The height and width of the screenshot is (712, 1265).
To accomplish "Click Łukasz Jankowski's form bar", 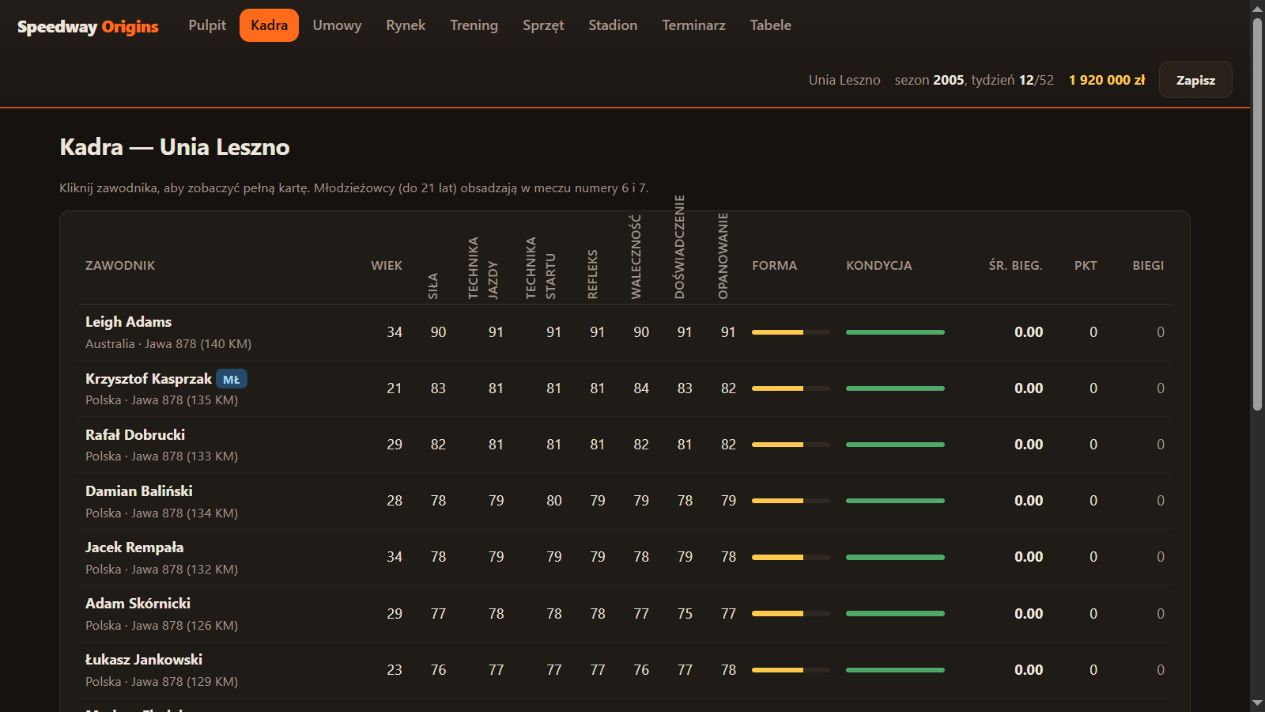I will tap(790, 669).
